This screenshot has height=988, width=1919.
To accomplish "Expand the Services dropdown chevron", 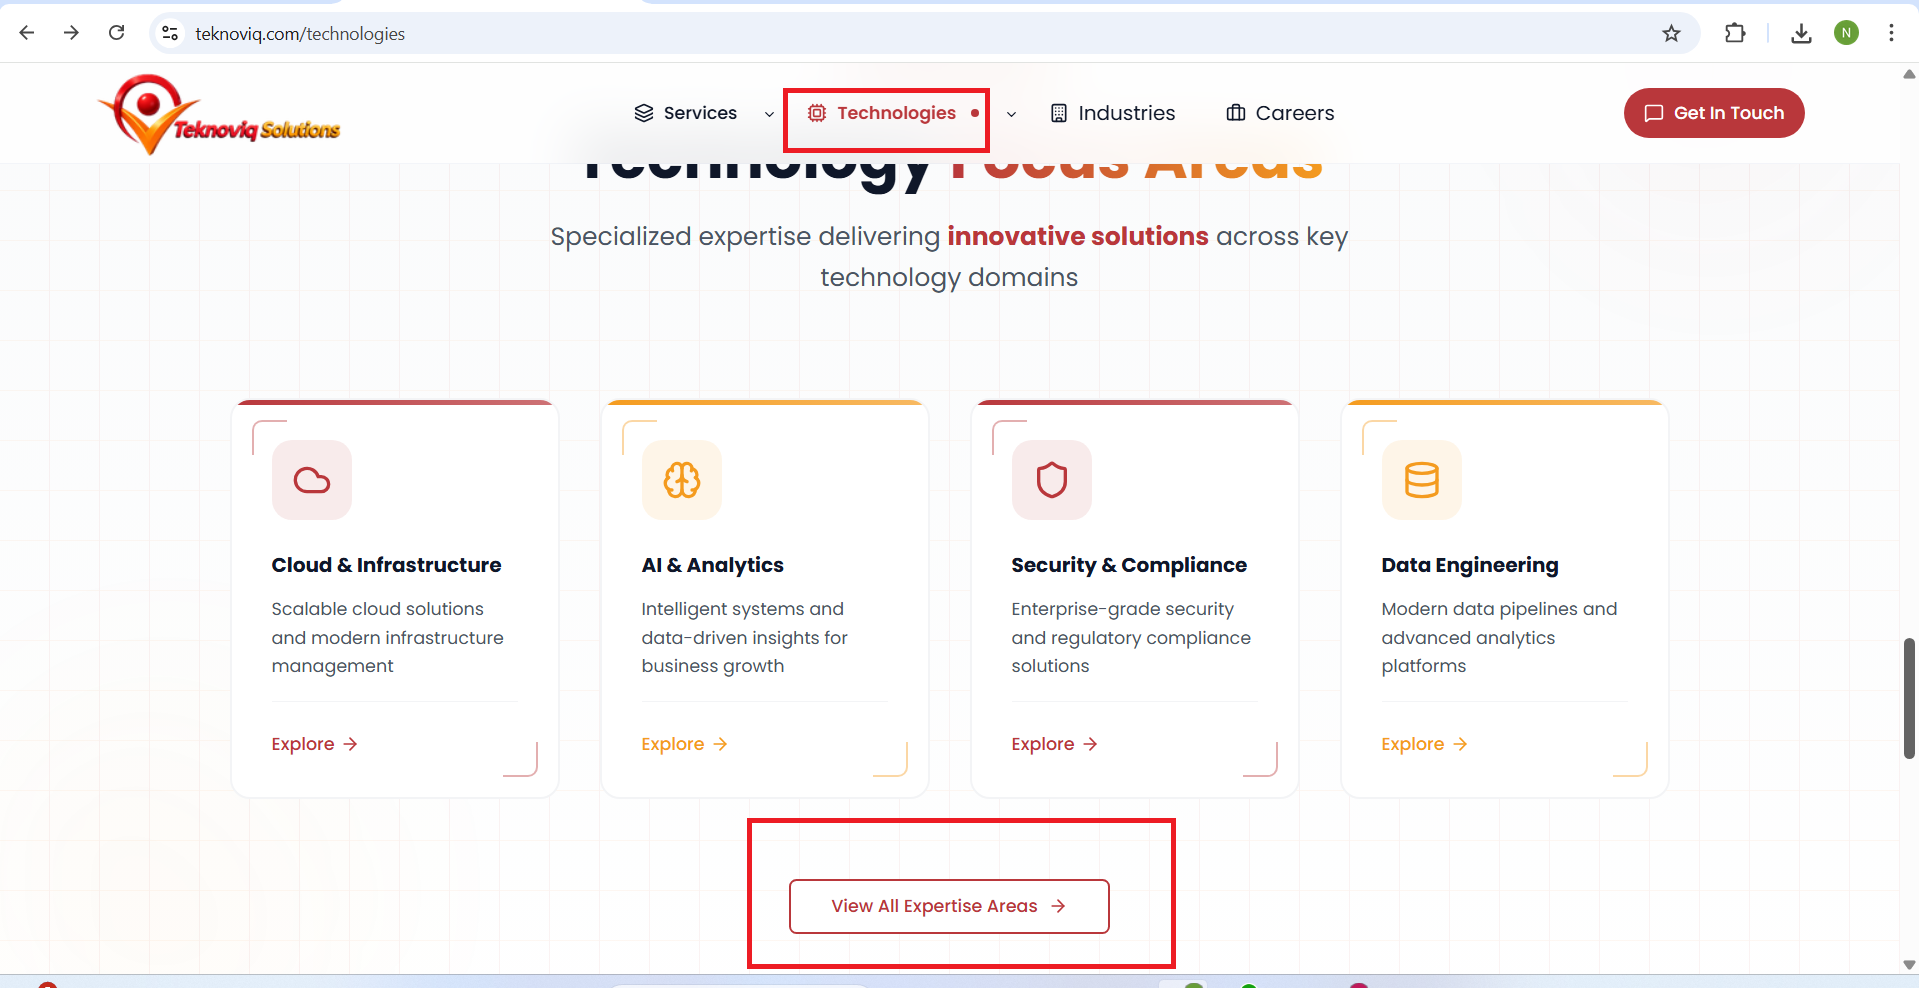I will (x=769, y=114).
